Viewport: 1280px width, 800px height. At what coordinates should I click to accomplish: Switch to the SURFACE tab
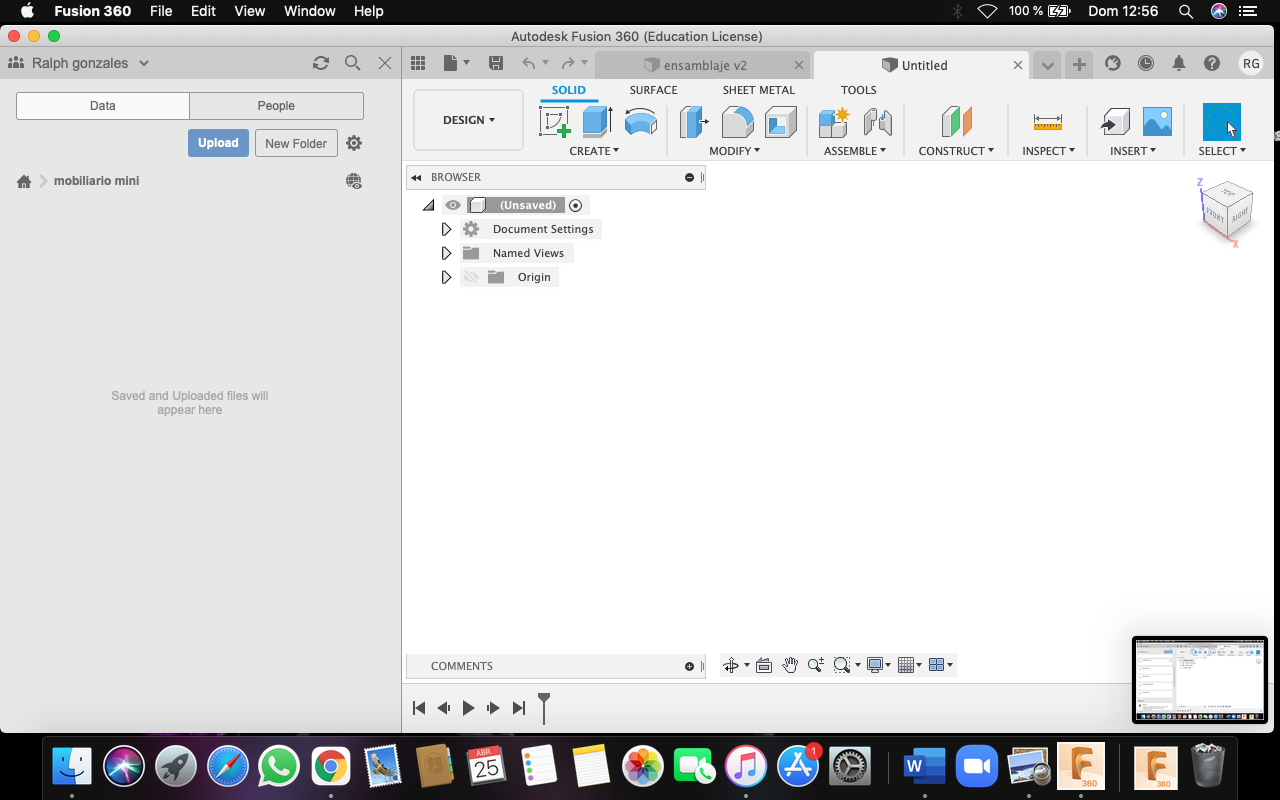click(x=653, y=90)
